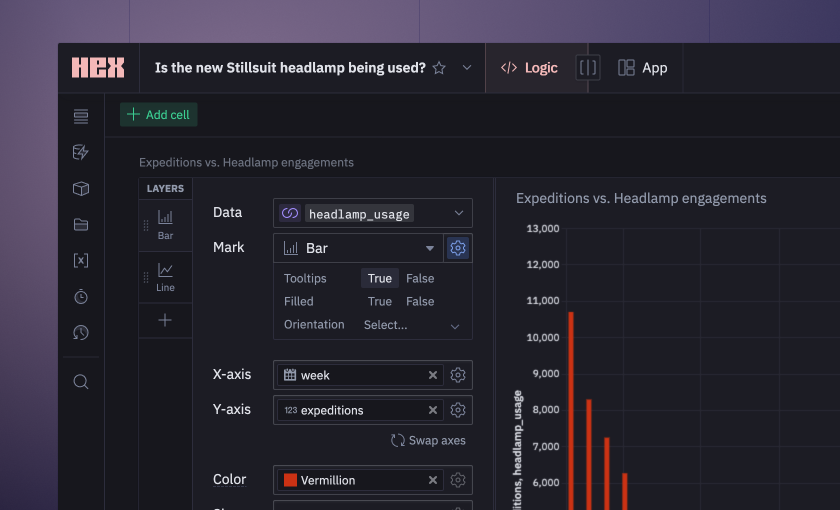Set Tooltips to False
This screenshot has width=840, height=510.
420,279
